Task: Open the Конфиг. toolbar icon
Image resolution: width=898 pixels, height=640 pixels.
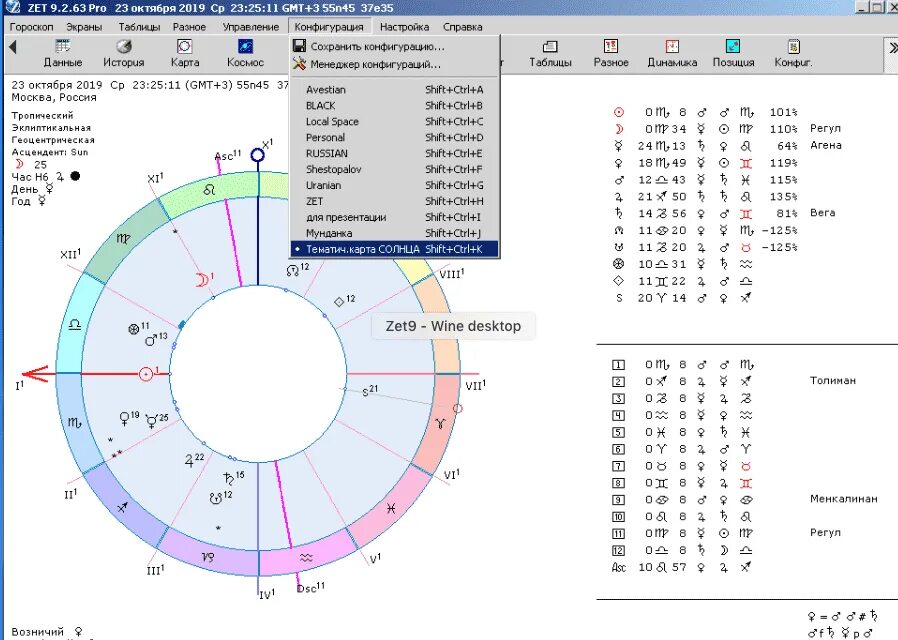Action: (793, 53)
